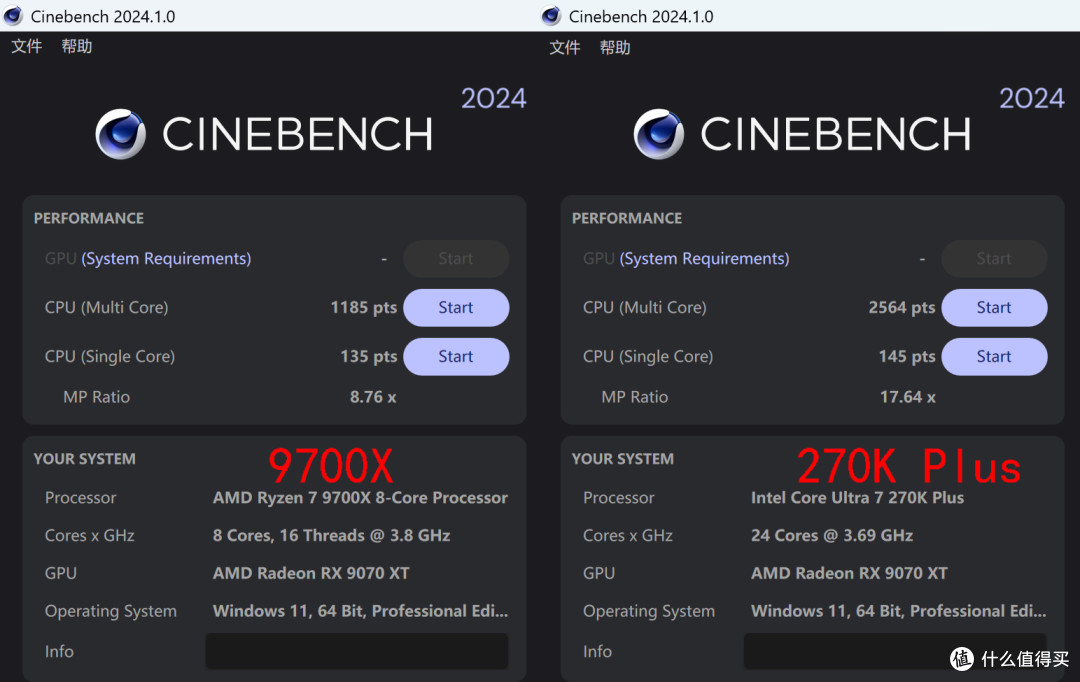The width and height of the screenshot is (1080, 682).
Task: Click the 17.64 x MP Ratio value
Action: tap(908, 397)
